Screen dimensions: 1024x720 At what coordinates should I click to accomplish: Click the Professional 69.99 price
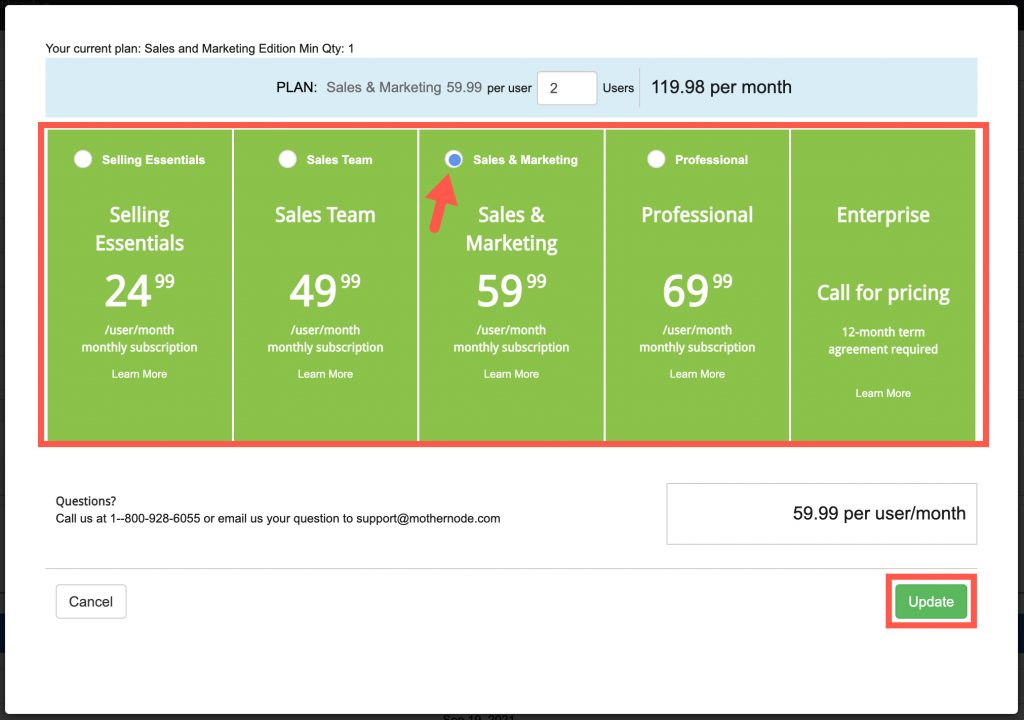point(697,291)
